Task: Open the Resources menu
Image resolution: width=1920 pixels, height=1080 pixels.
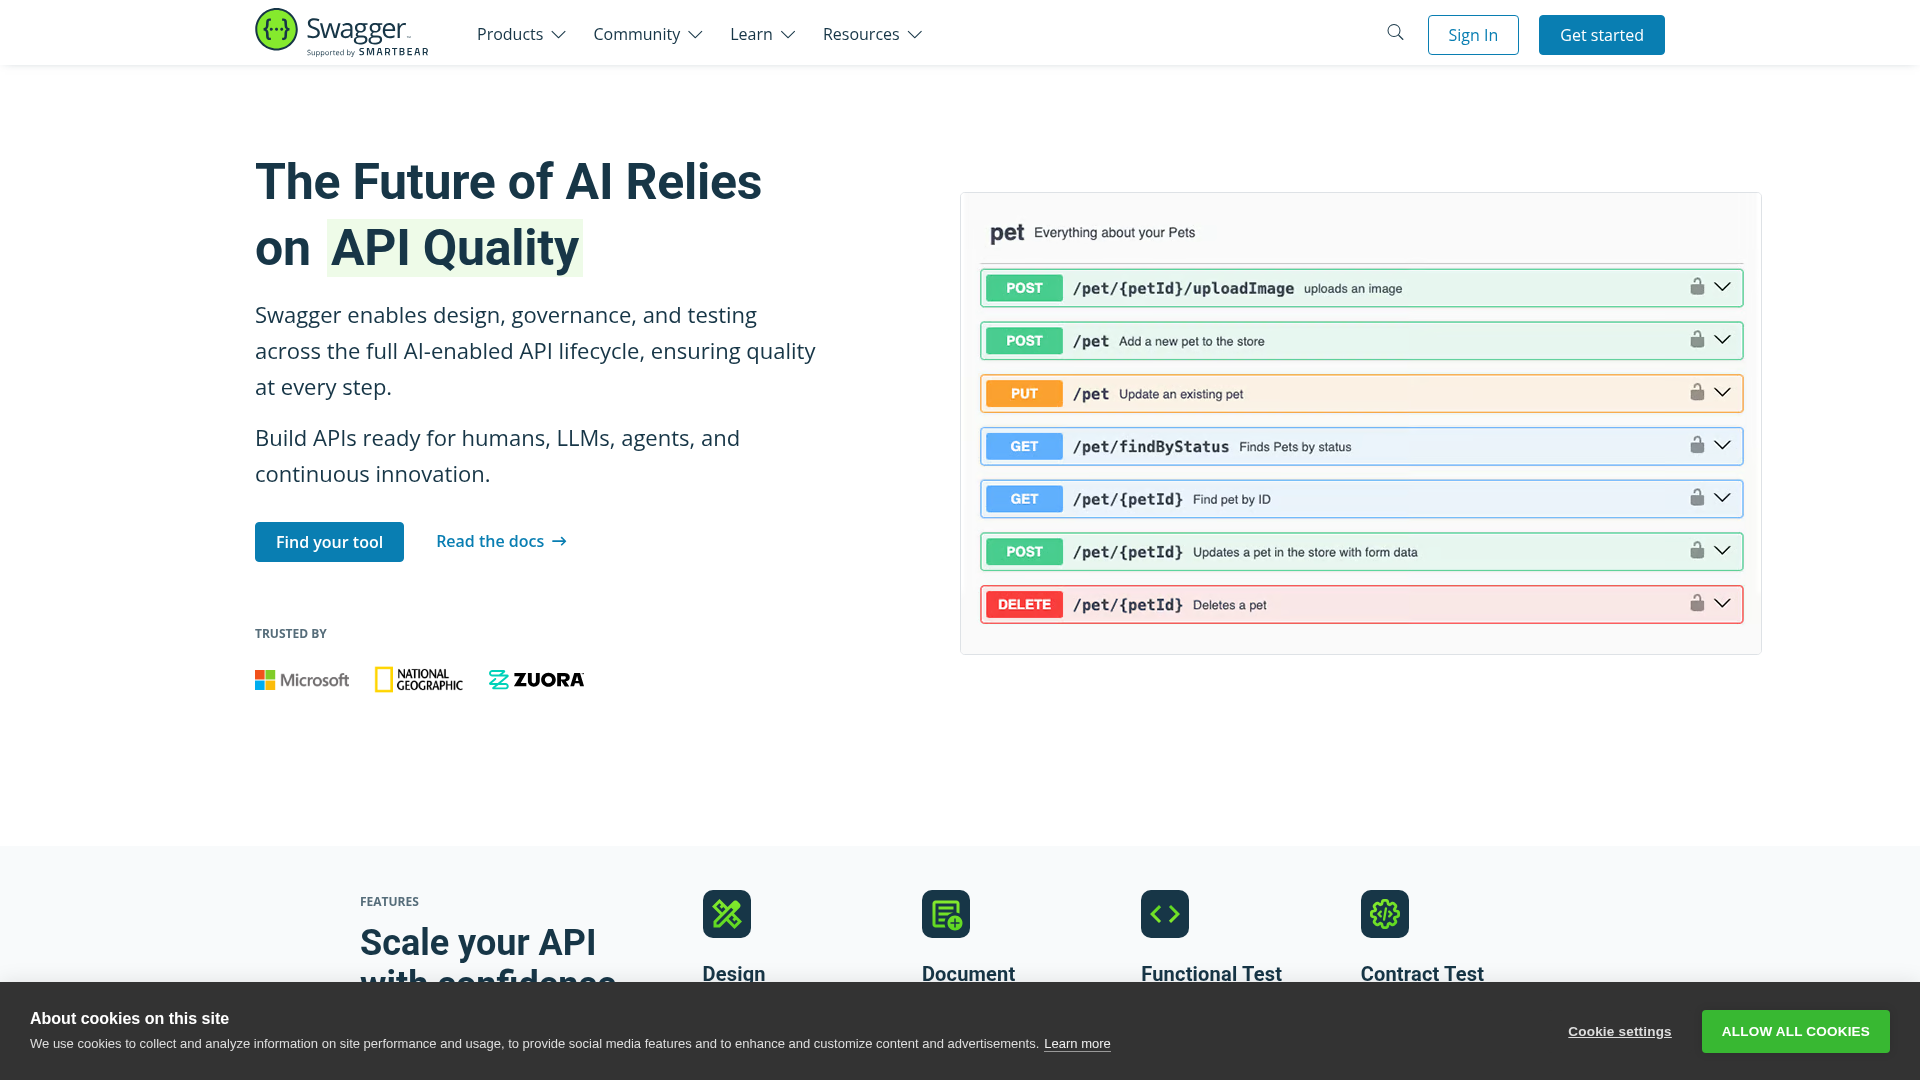Action: (x=871, y=34)
